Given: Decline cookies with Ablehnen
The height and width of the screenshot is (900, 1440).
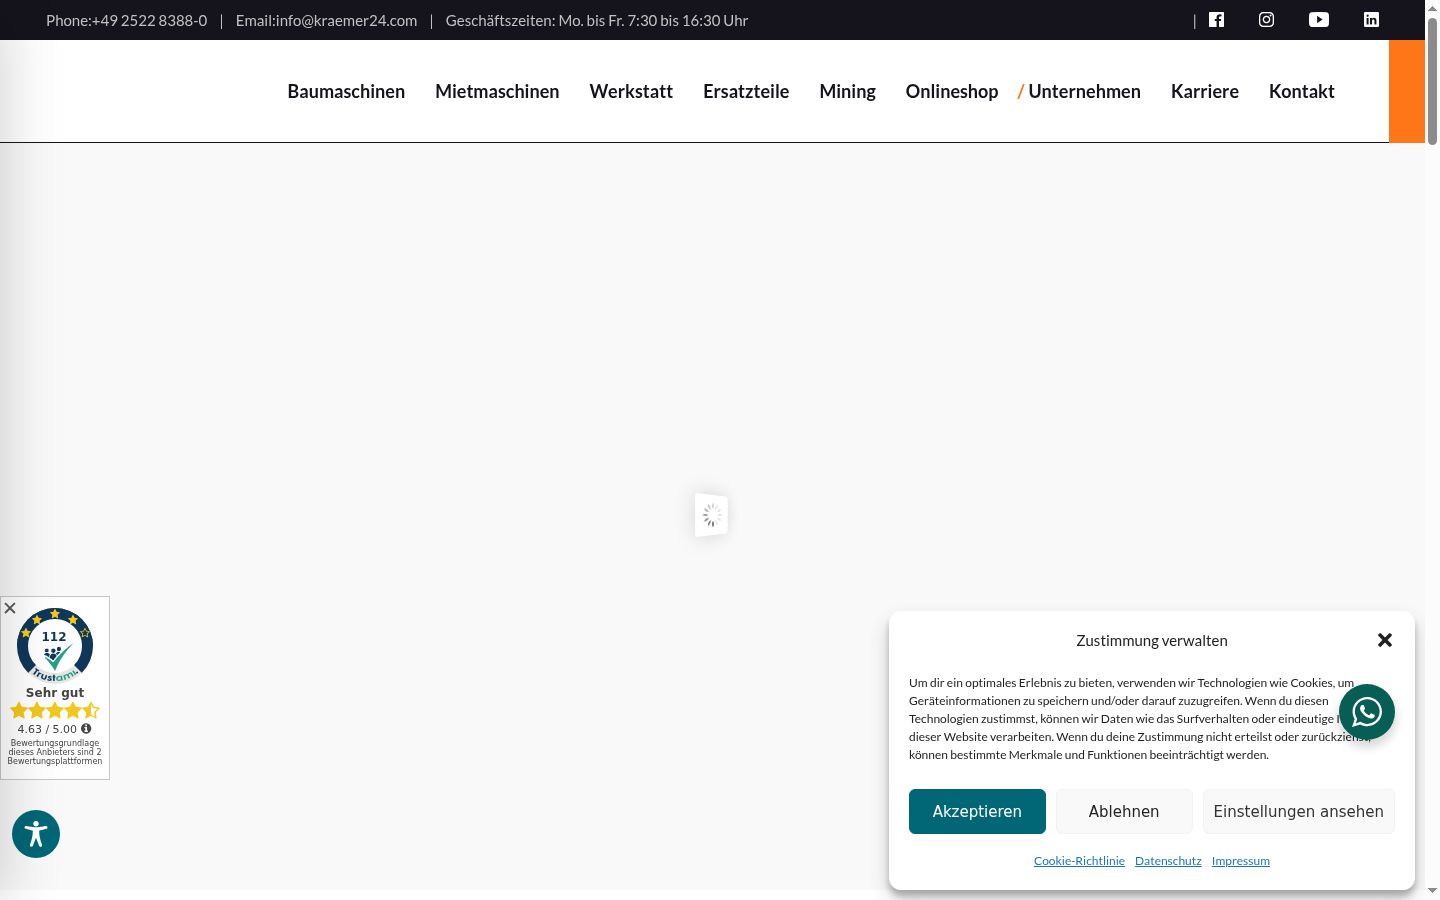Looking at the screenshot, I should [x=1124, y=811].
